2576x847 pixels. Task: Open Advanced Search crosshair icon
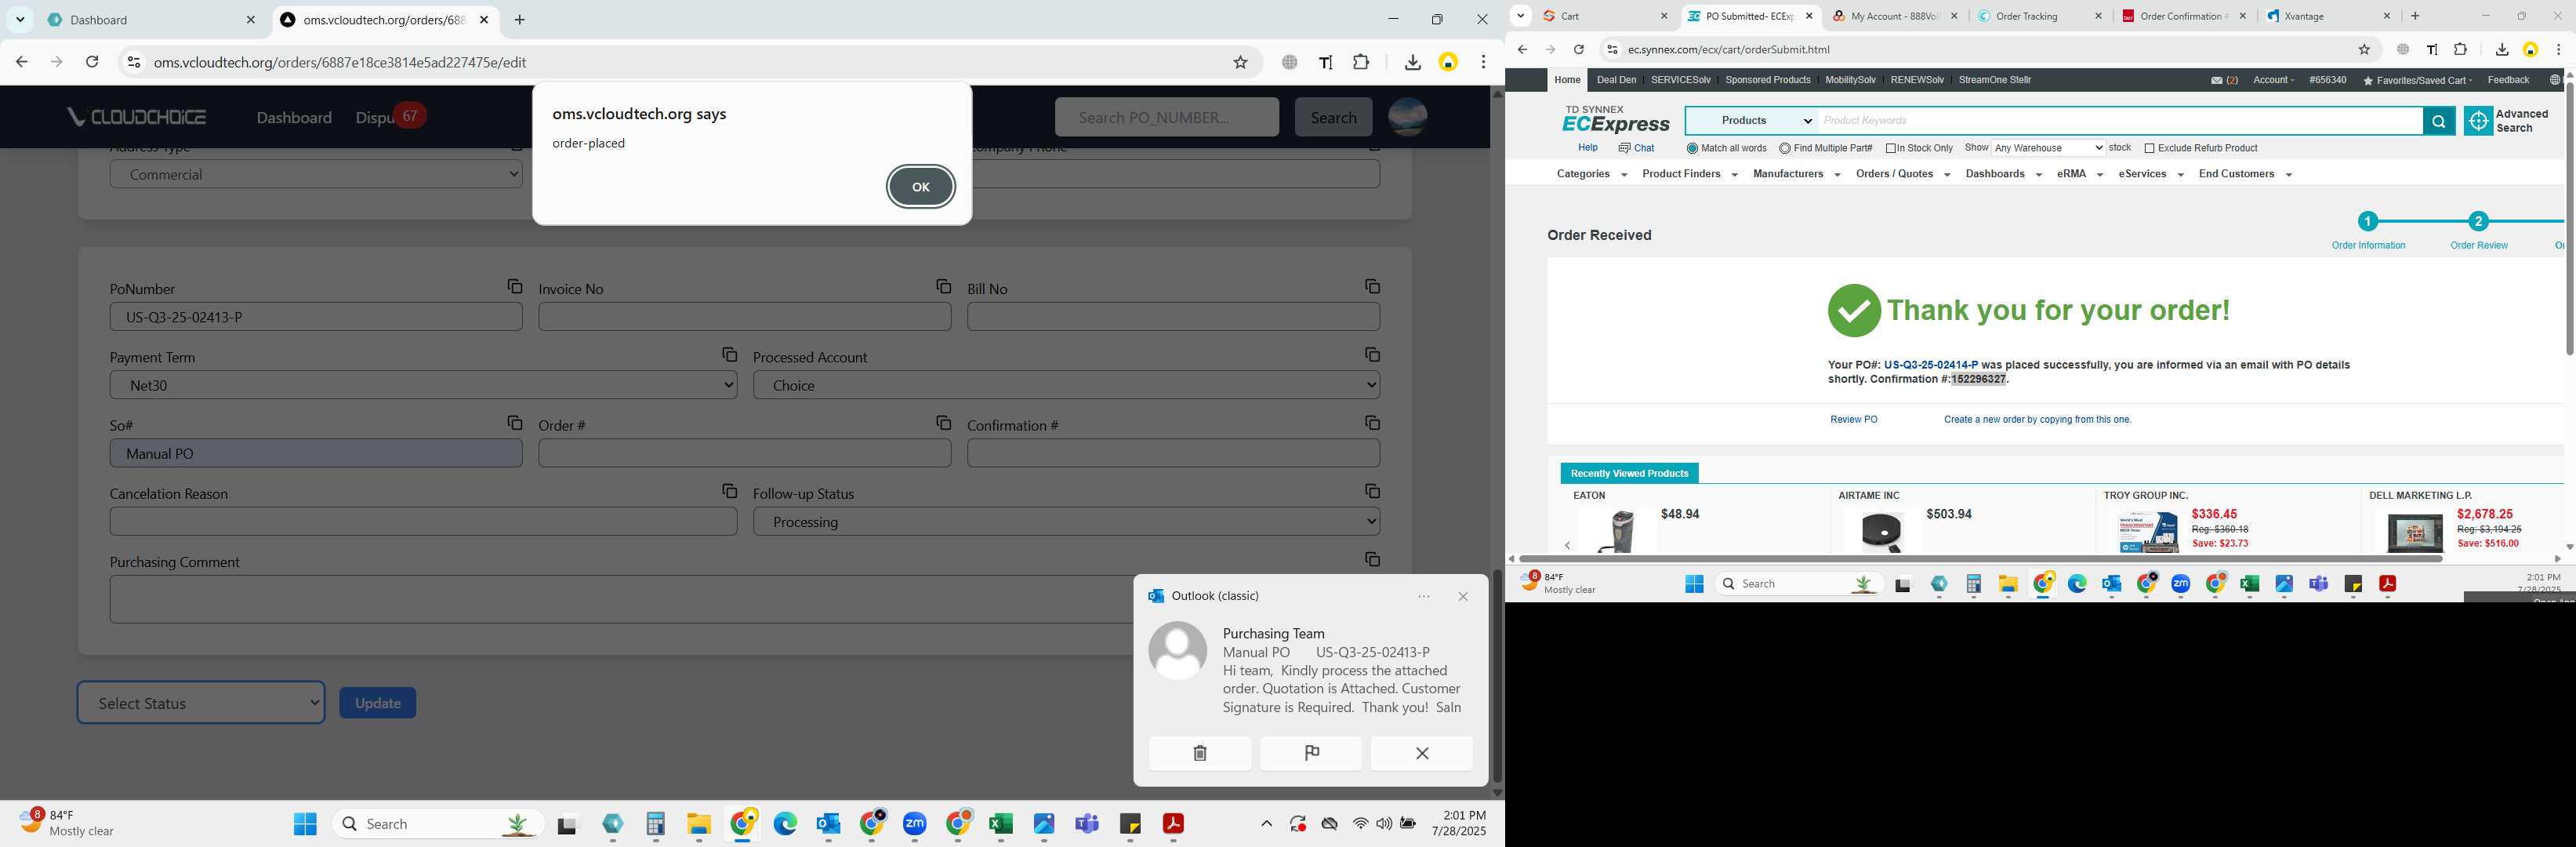coord(2477,121)
